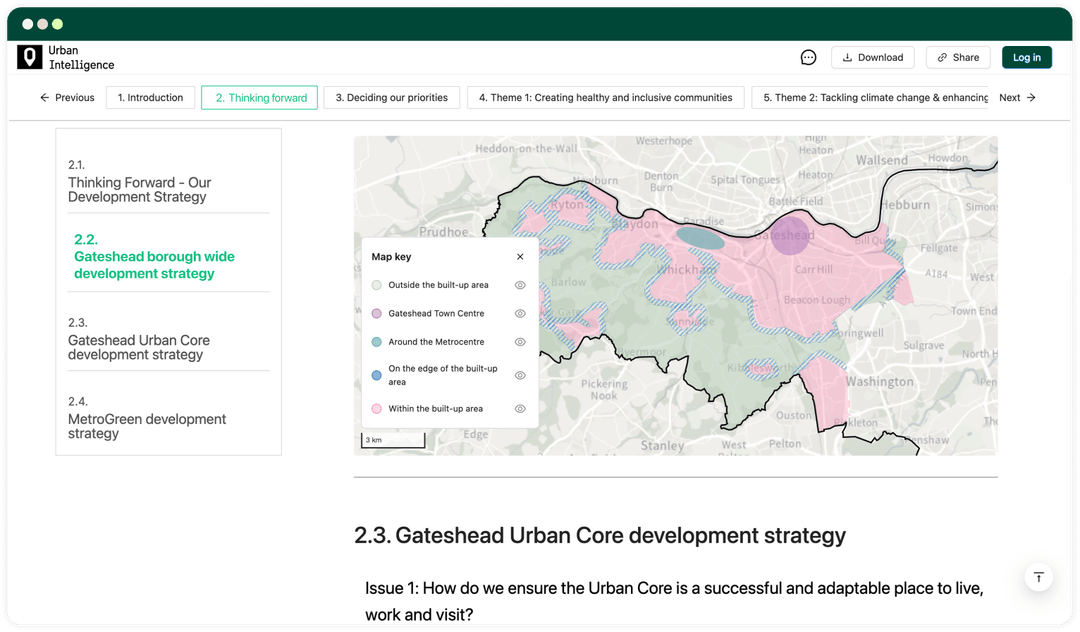The height and width of the screenshot is (632, 1080).
Task: Toggle visibility of Gateshead Town Centre layer
Action: point(520,313)
